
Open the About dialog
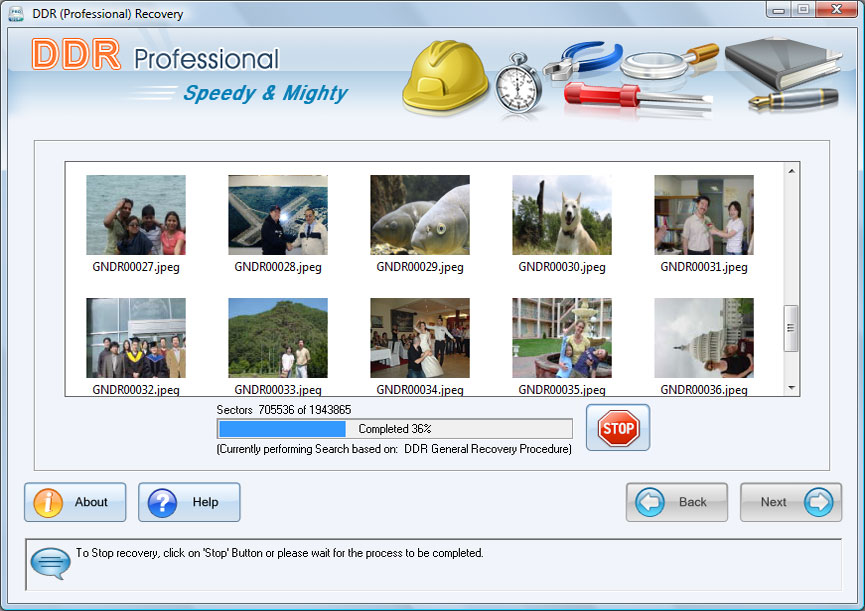click(75, 502)
